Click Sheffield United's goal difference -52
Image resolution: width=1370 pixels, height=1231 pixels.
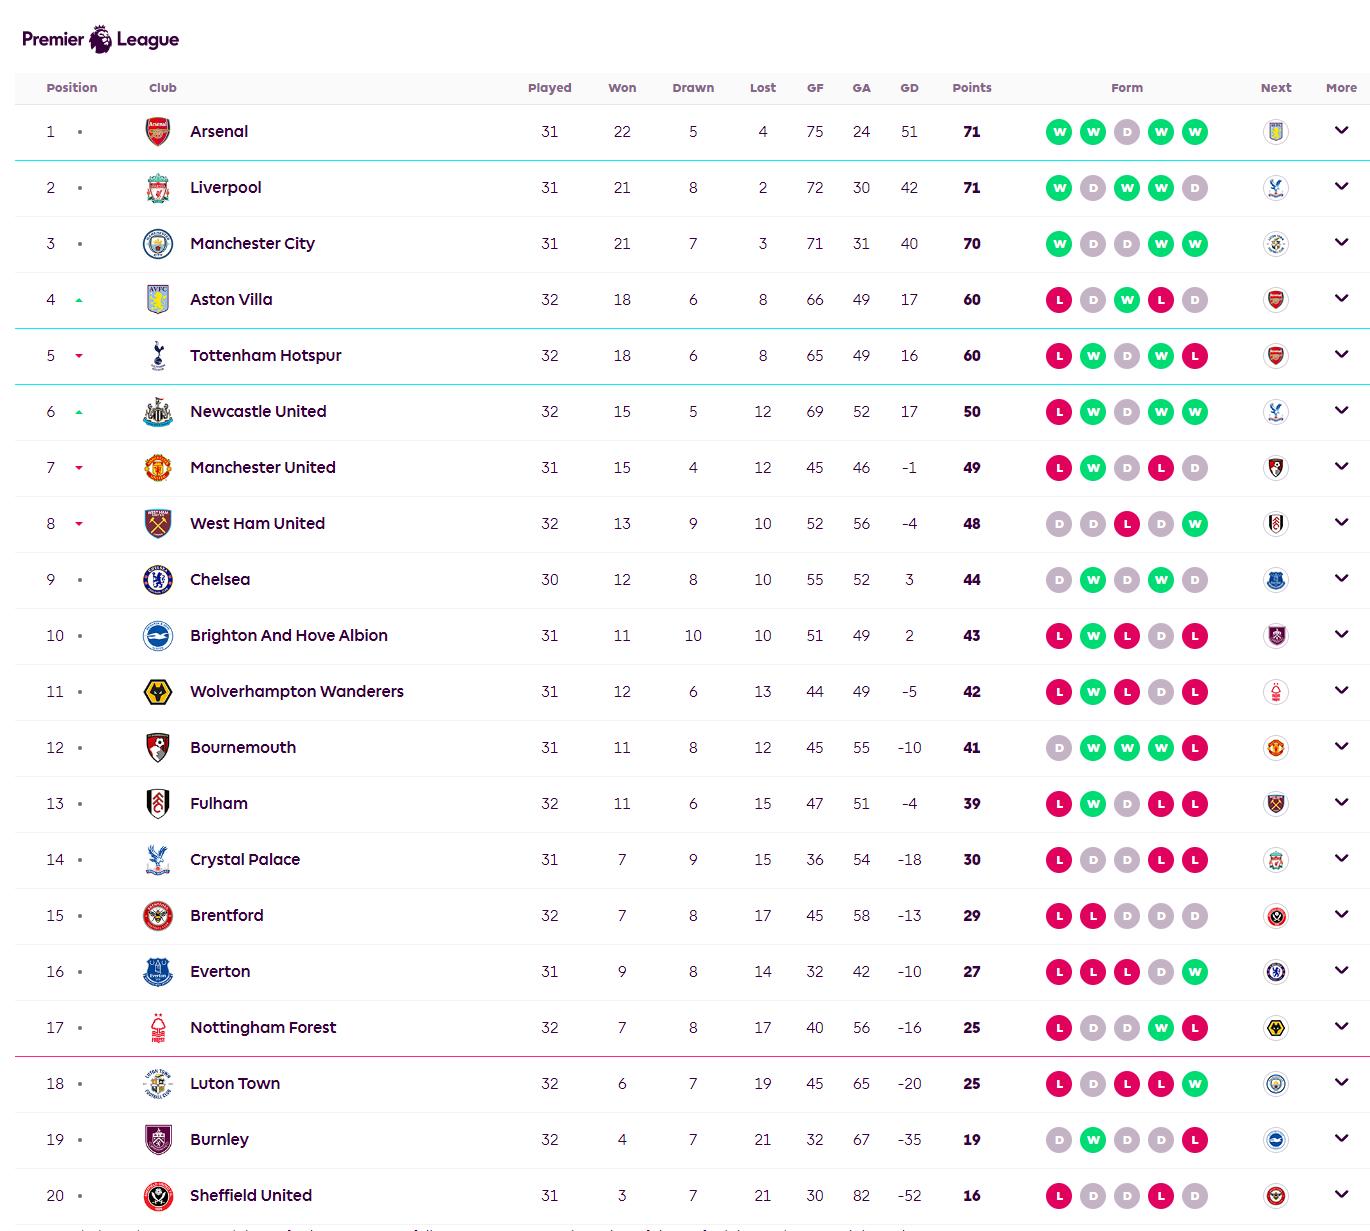coord(909,1196)
